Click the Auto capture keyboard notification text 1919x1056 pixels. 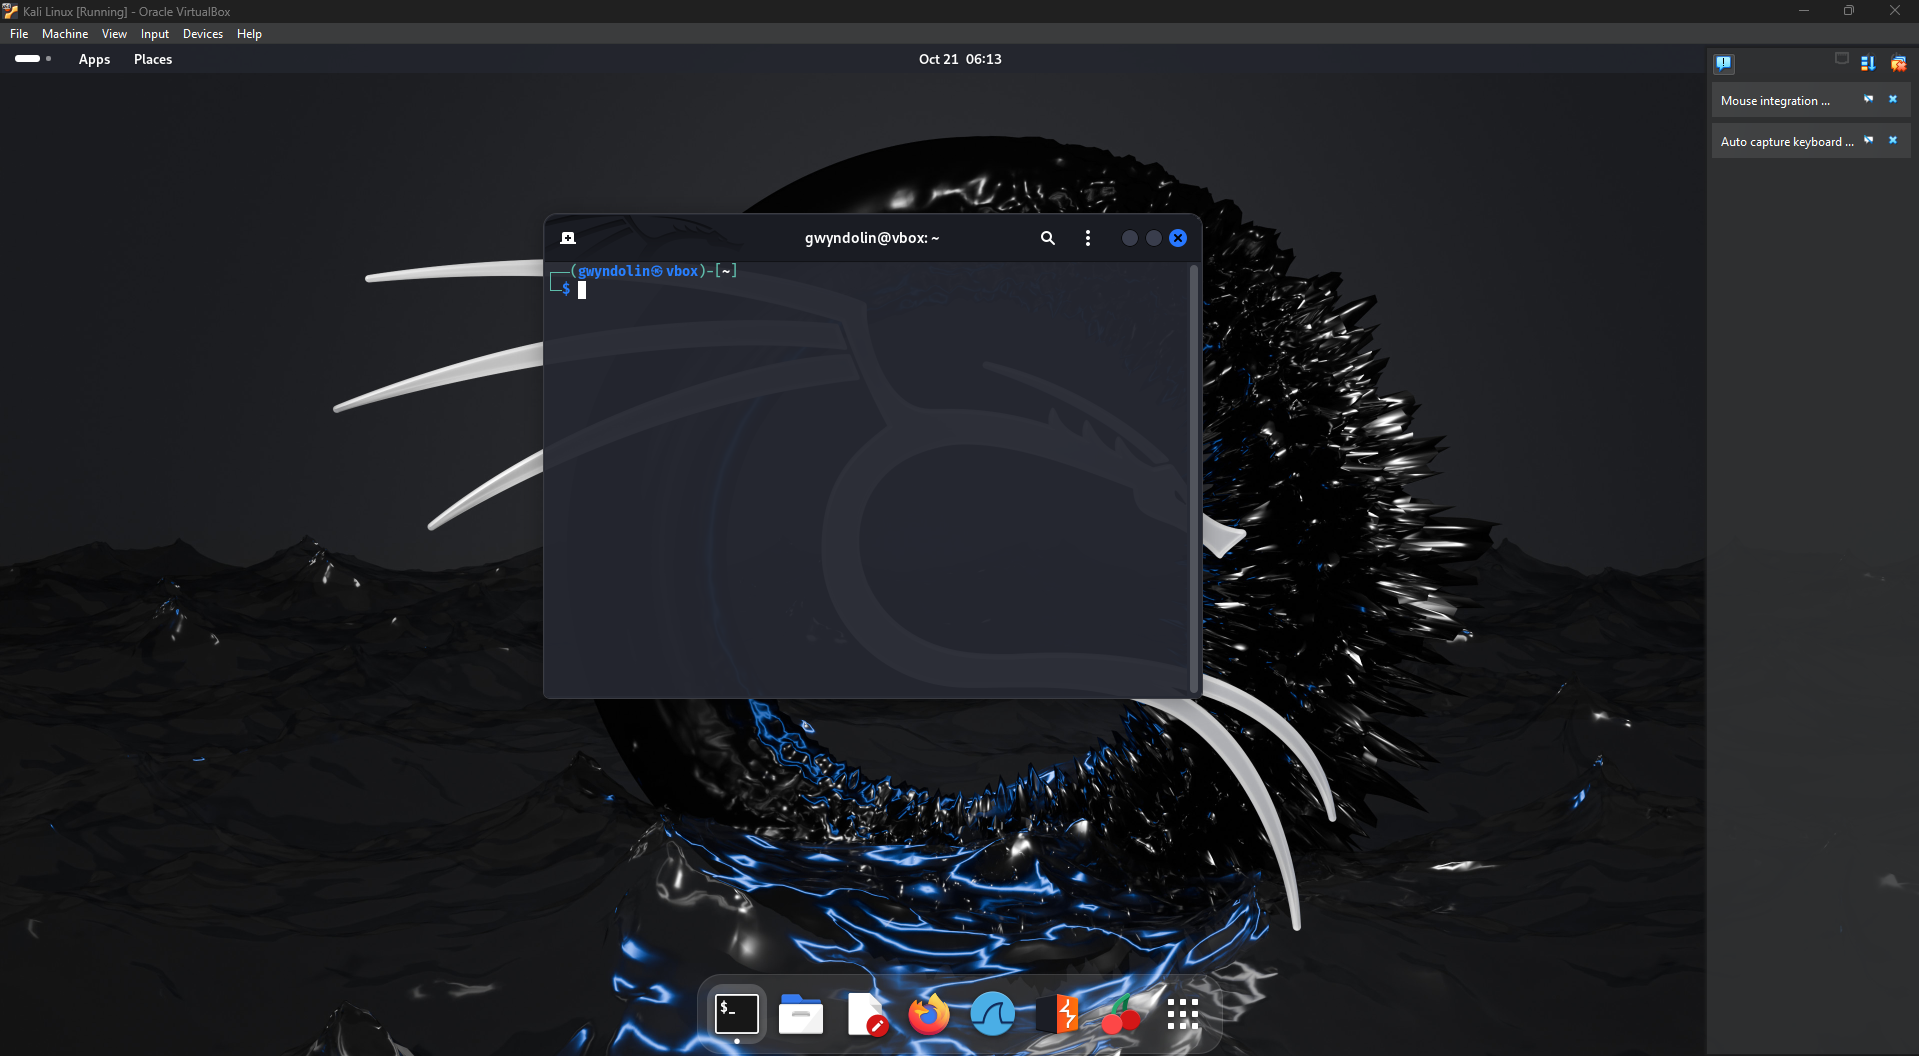click(1787, 142)
